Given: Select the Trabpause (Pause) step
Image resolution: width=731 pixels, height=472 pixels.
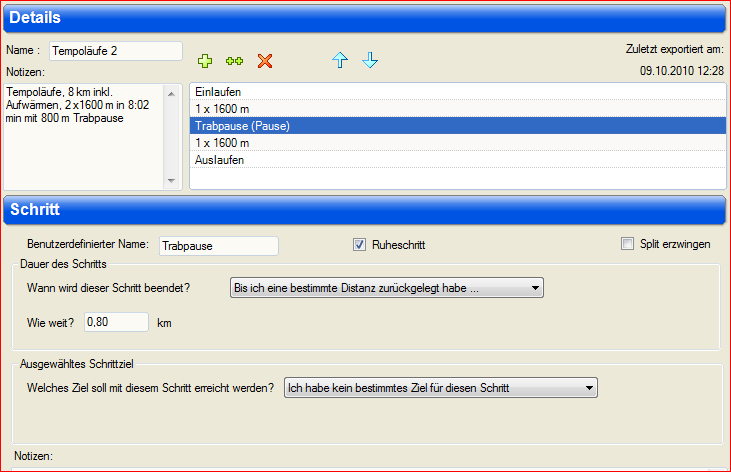Looking at the screenshot, I should pos(457,125).
